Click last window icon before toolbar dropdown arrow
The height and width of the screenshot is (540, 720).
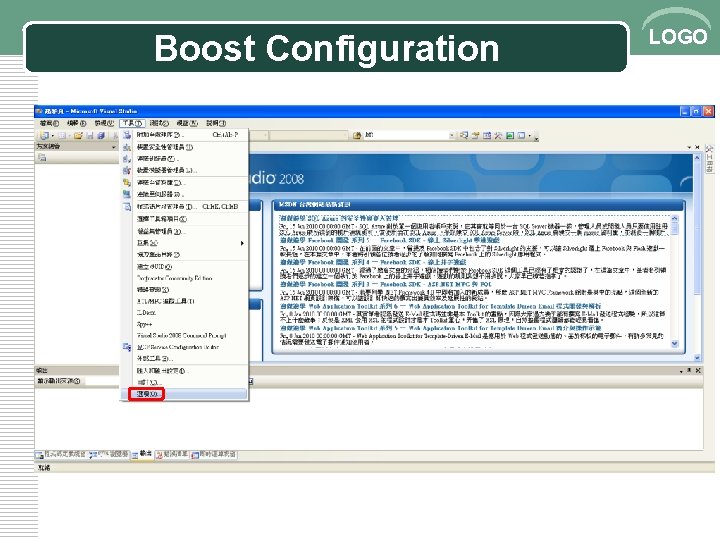[x=521, y=135]
